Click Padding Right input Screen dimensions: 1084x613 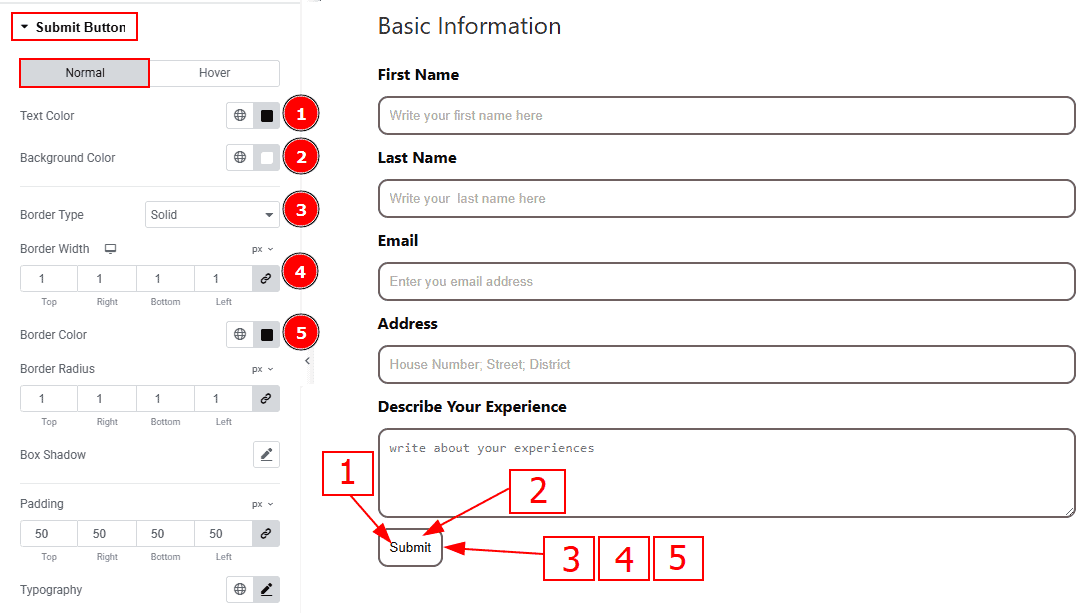tap(106, 534)
